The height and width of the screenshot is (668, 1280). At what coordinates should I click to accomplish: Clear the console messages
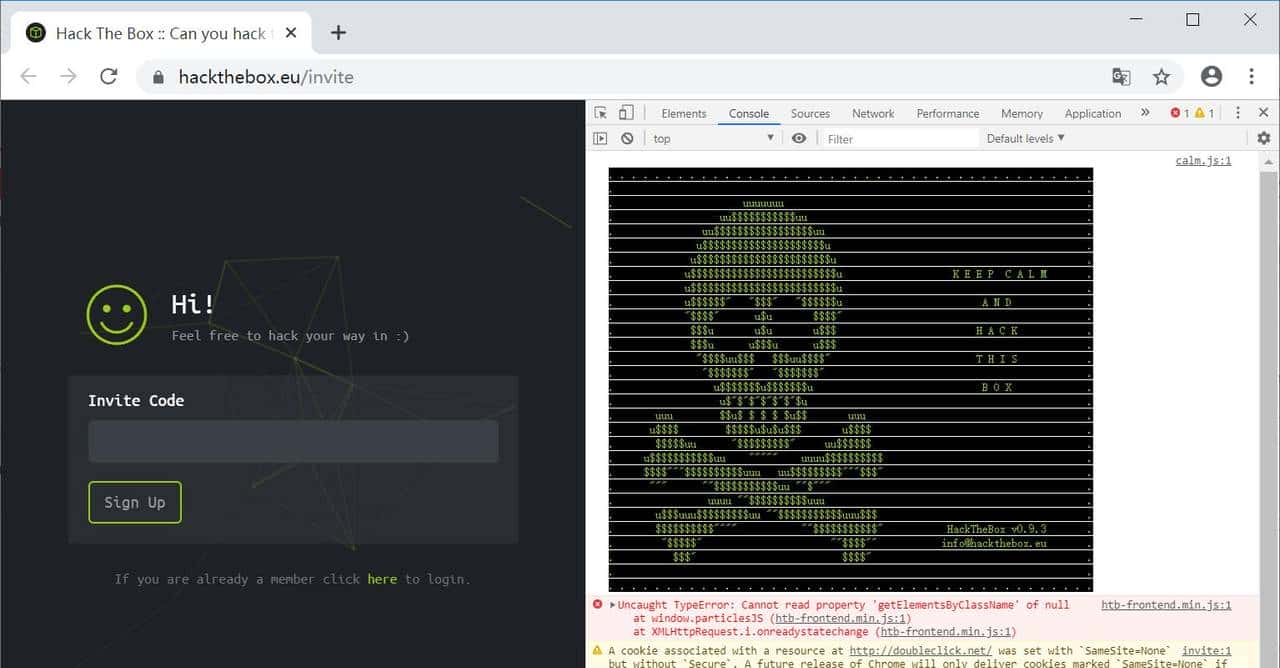coord(627,138)
